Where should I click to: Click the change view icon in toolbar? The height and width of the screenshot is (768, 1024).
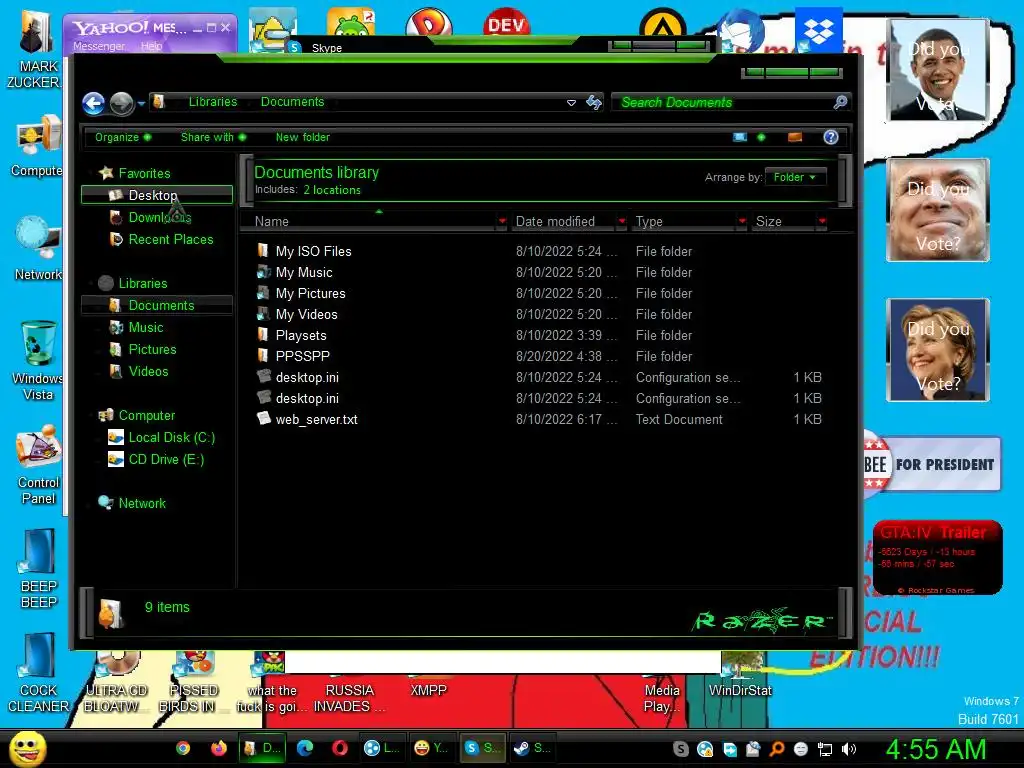click(740, 137)
